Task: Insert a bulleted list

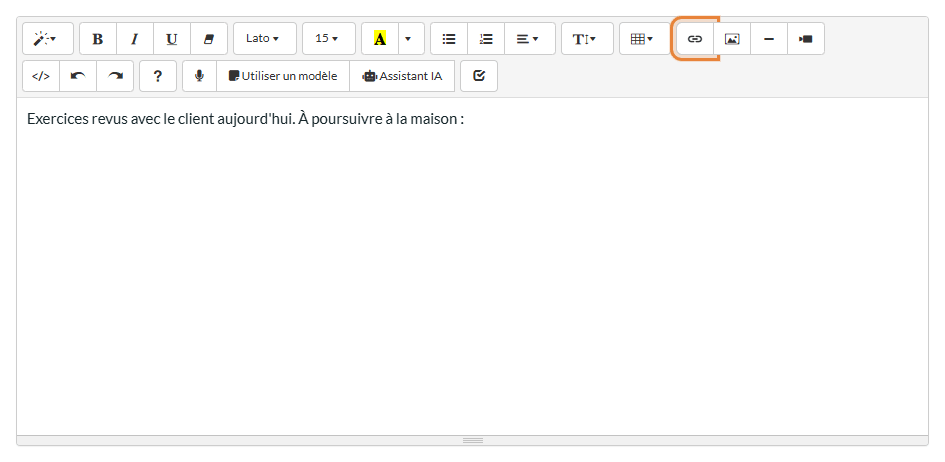Action: click(x=449, y=39)
